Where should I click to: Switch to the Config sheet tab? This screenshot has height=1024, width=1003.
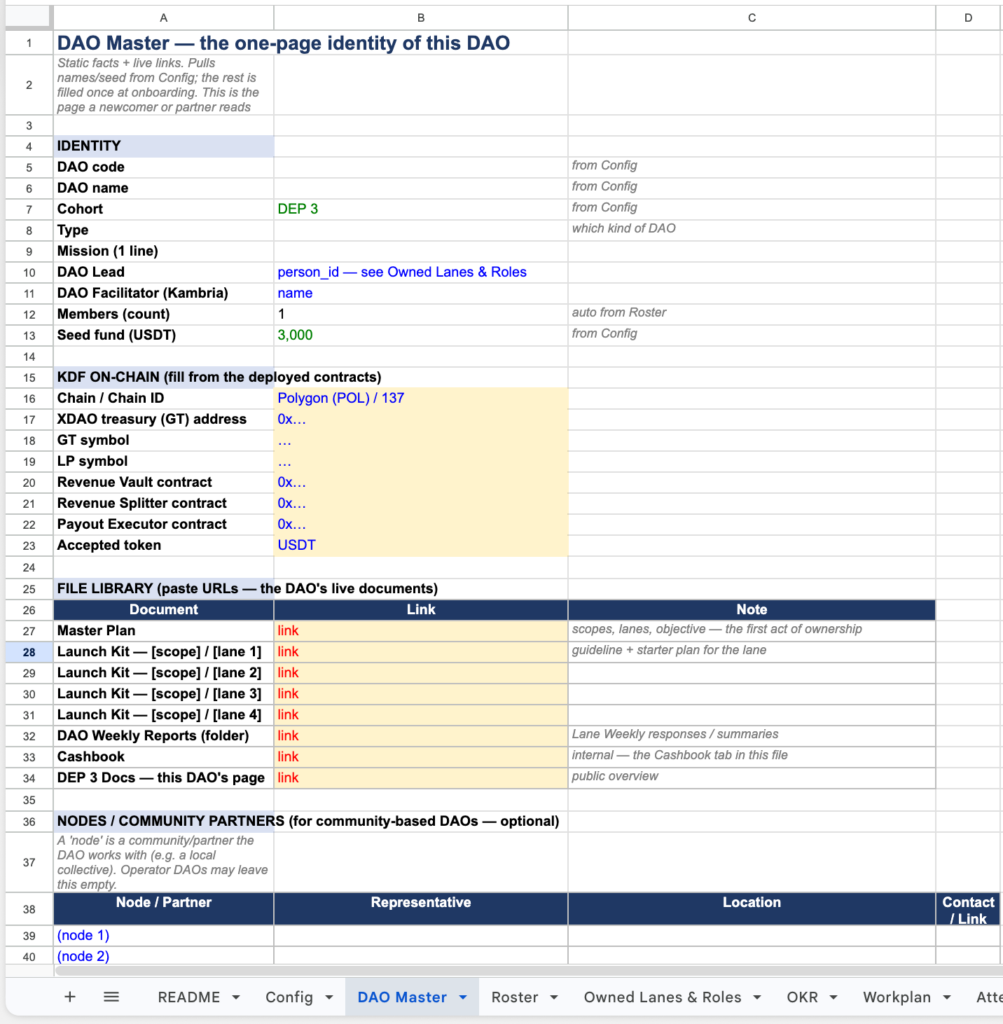click(289, 997)
